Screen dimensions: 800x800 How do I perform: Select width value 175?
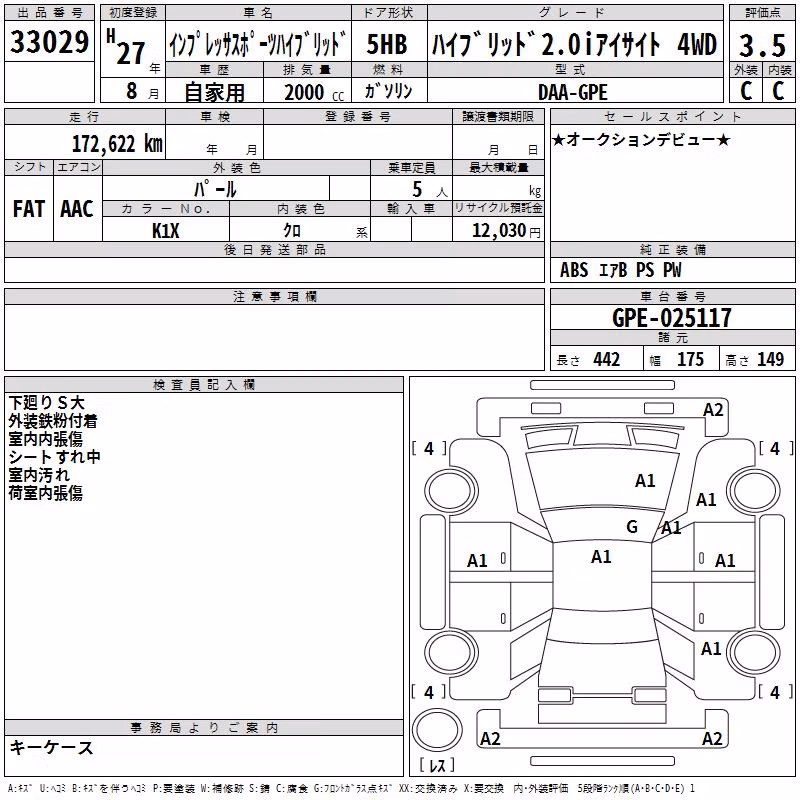pyautogui.click(x=690, y=360)
